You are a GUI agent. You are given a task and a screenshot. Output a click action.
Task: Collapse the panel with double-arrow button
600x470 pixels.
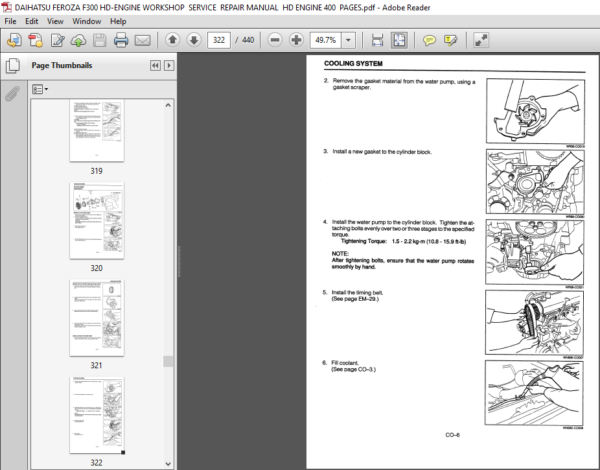click(155, 65)
